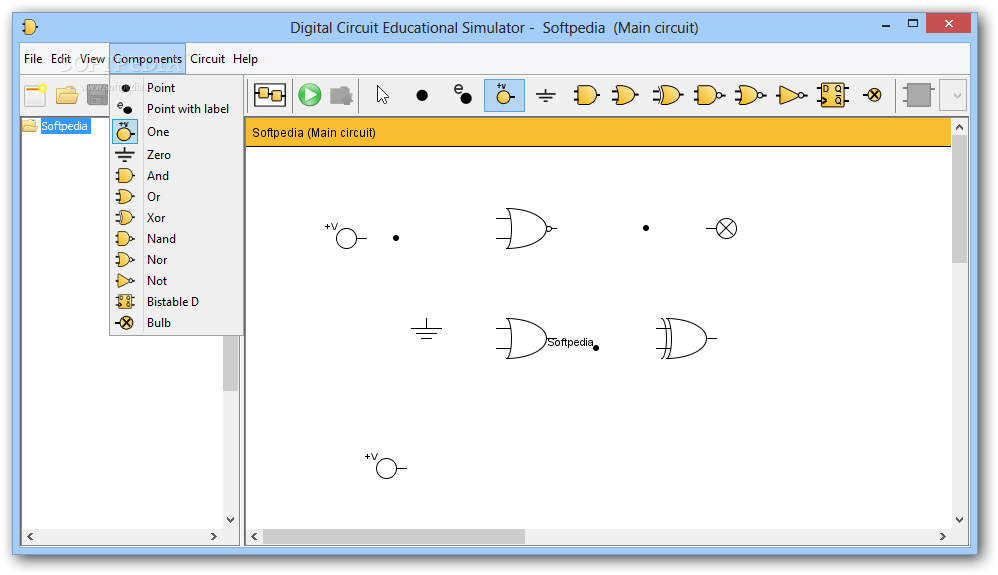Choose Xor from Components menu
998x575 pixels.
[177, 218]
